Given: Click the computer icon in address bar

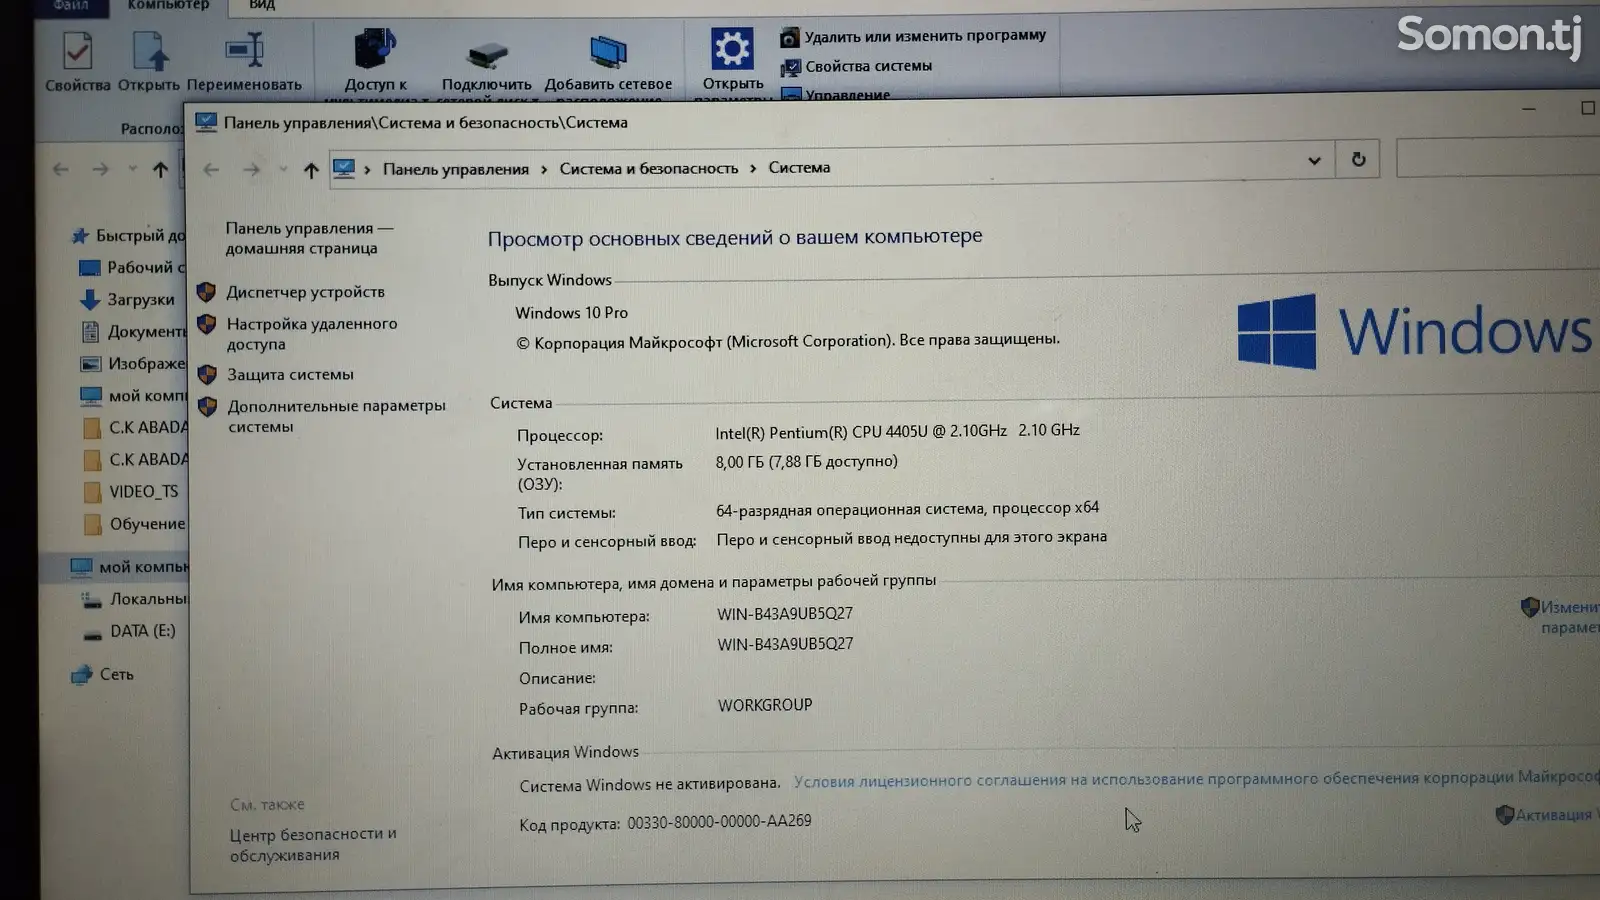Looking at the screenshot, I should (344, 168).
